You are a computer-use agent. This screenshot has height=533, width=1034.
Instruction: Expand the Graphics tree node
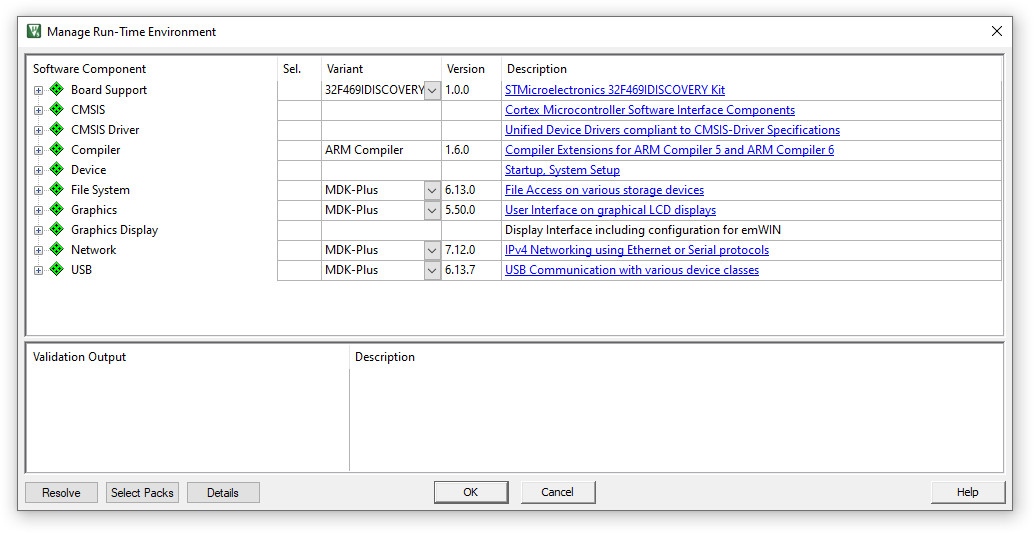coord(38,210)
